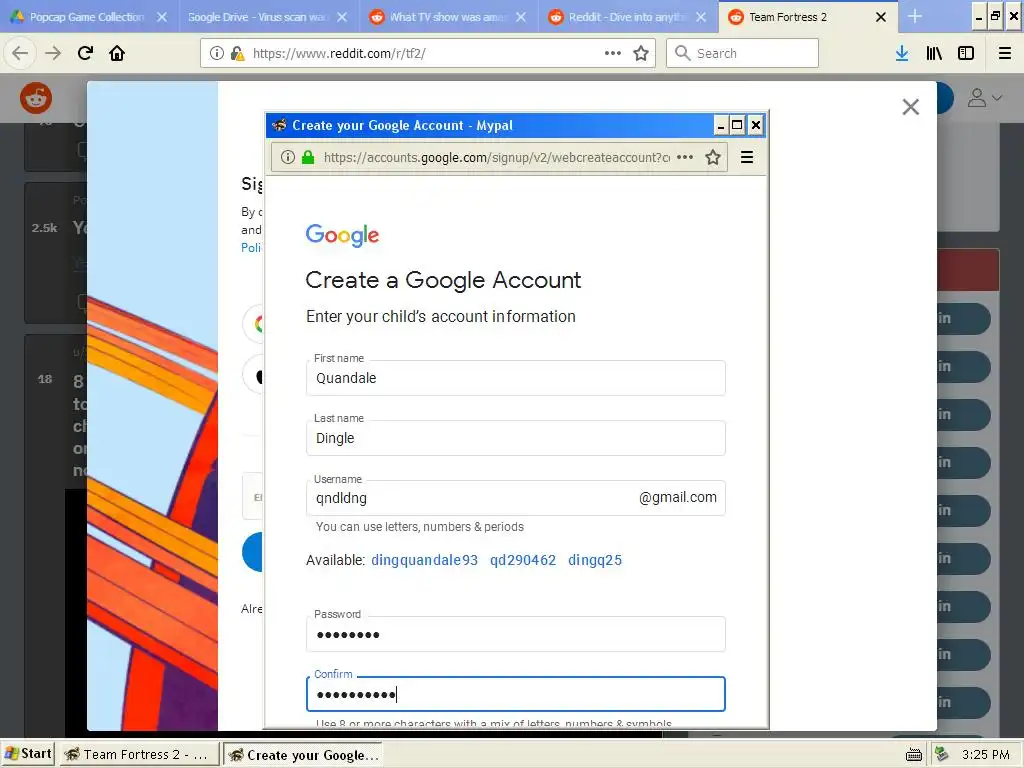Choose suggested username qd290462

(x=523, y=560)
